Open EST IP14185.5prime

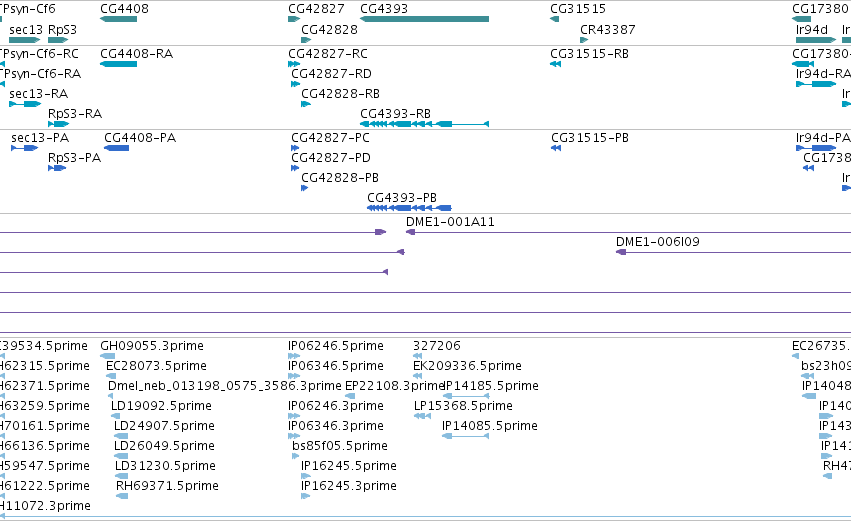[x=492, y=386]
